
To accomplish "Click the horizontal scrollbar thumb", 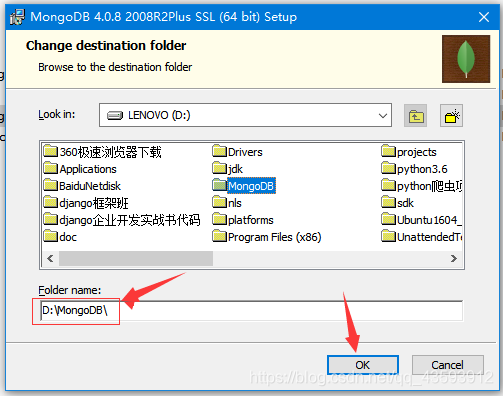I will point(136,258).
